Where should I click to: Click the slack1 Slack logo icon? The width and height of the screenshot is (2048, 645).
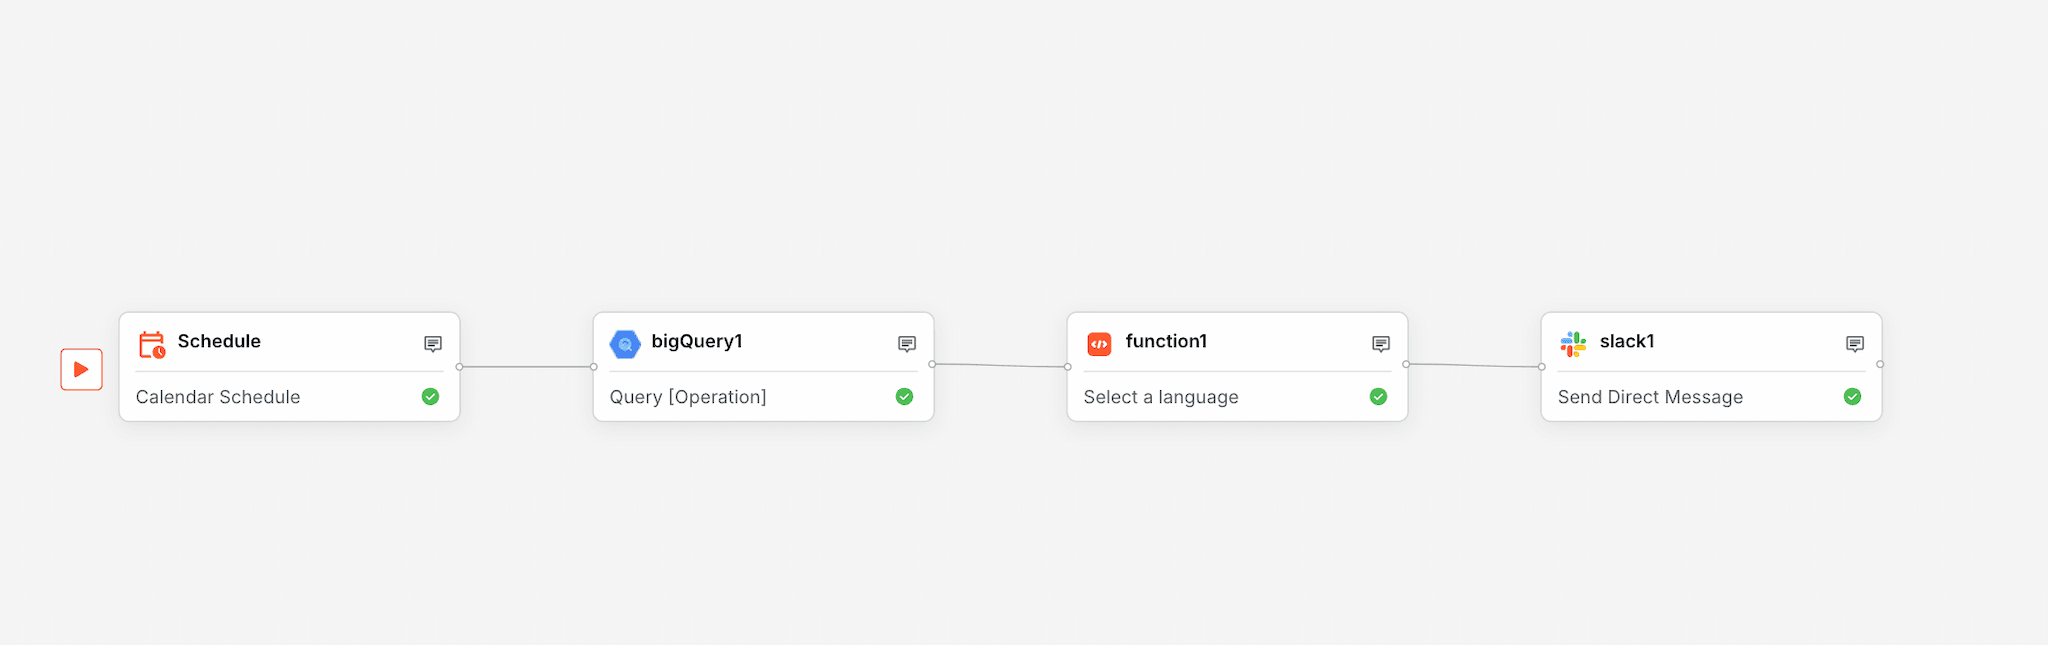[1573, 344]
